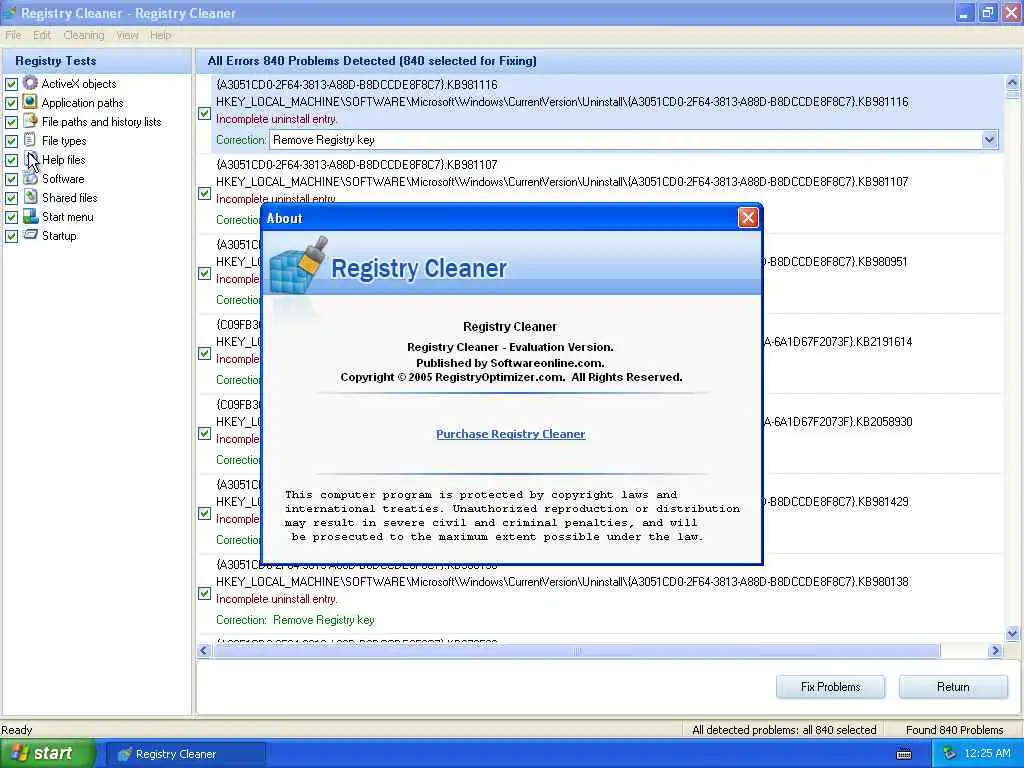Click the Registry Cleaner title bar app icon
The height and width of the screenshot is (768, 1024).
point(10,12)
